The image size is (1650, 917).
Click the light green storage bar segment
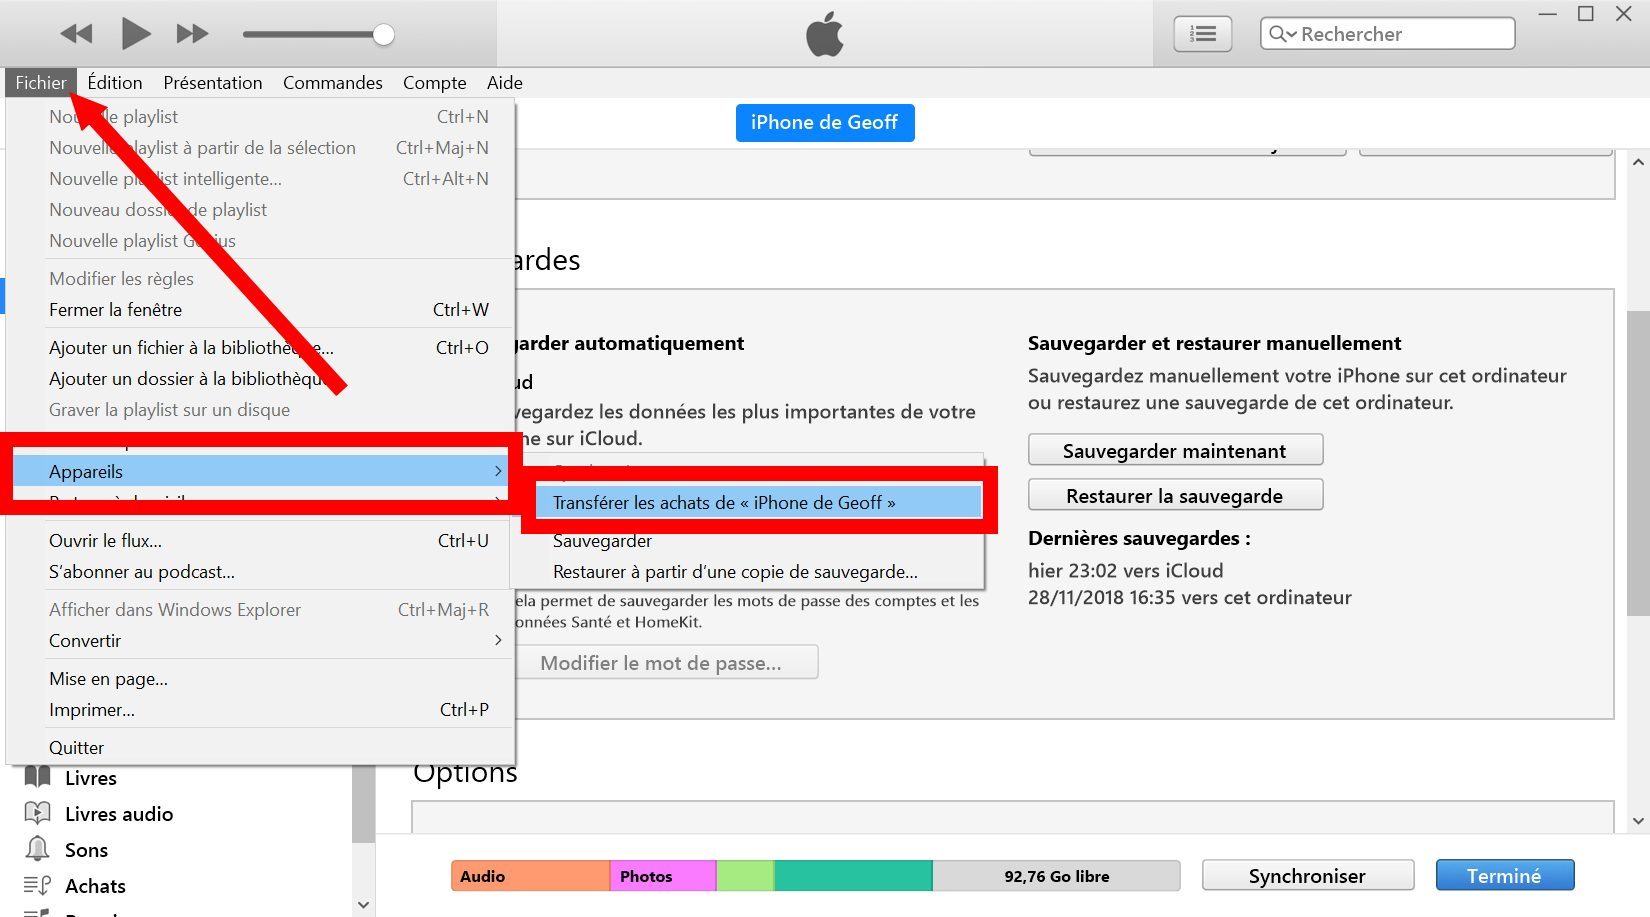point(745,876)
